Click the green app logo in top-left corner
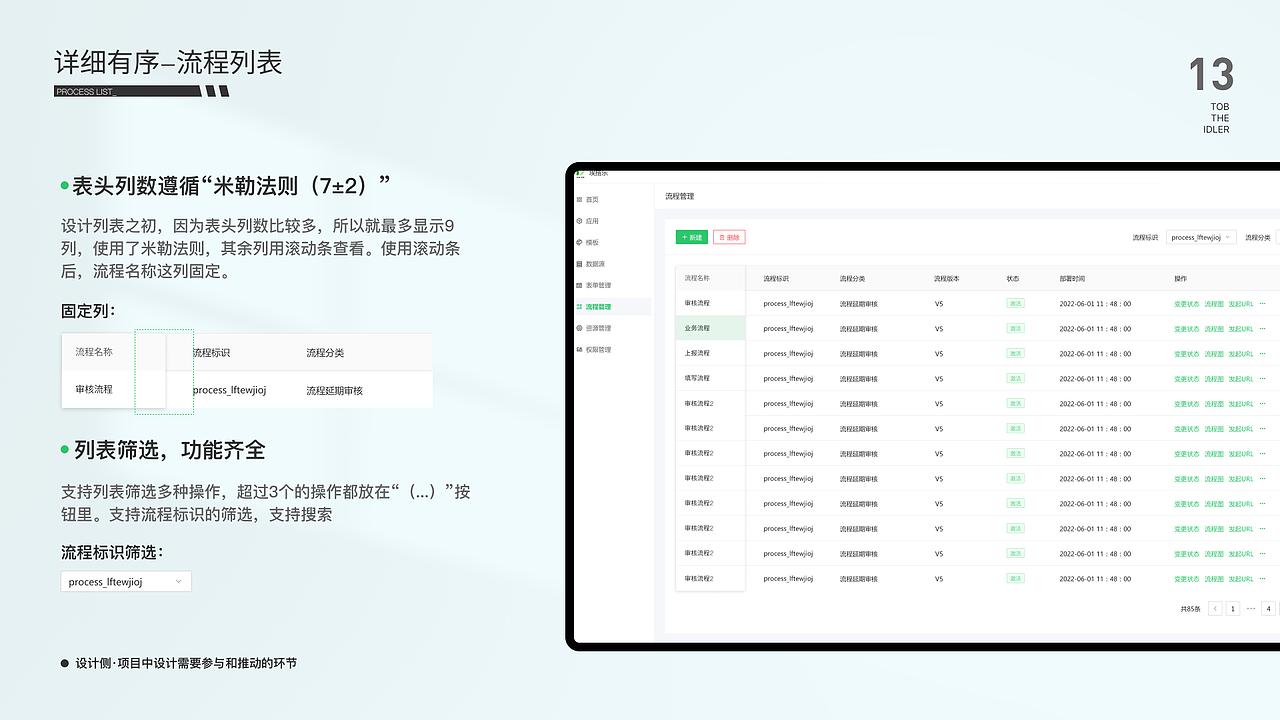The image size is (1280, 720). click(579, 172)
